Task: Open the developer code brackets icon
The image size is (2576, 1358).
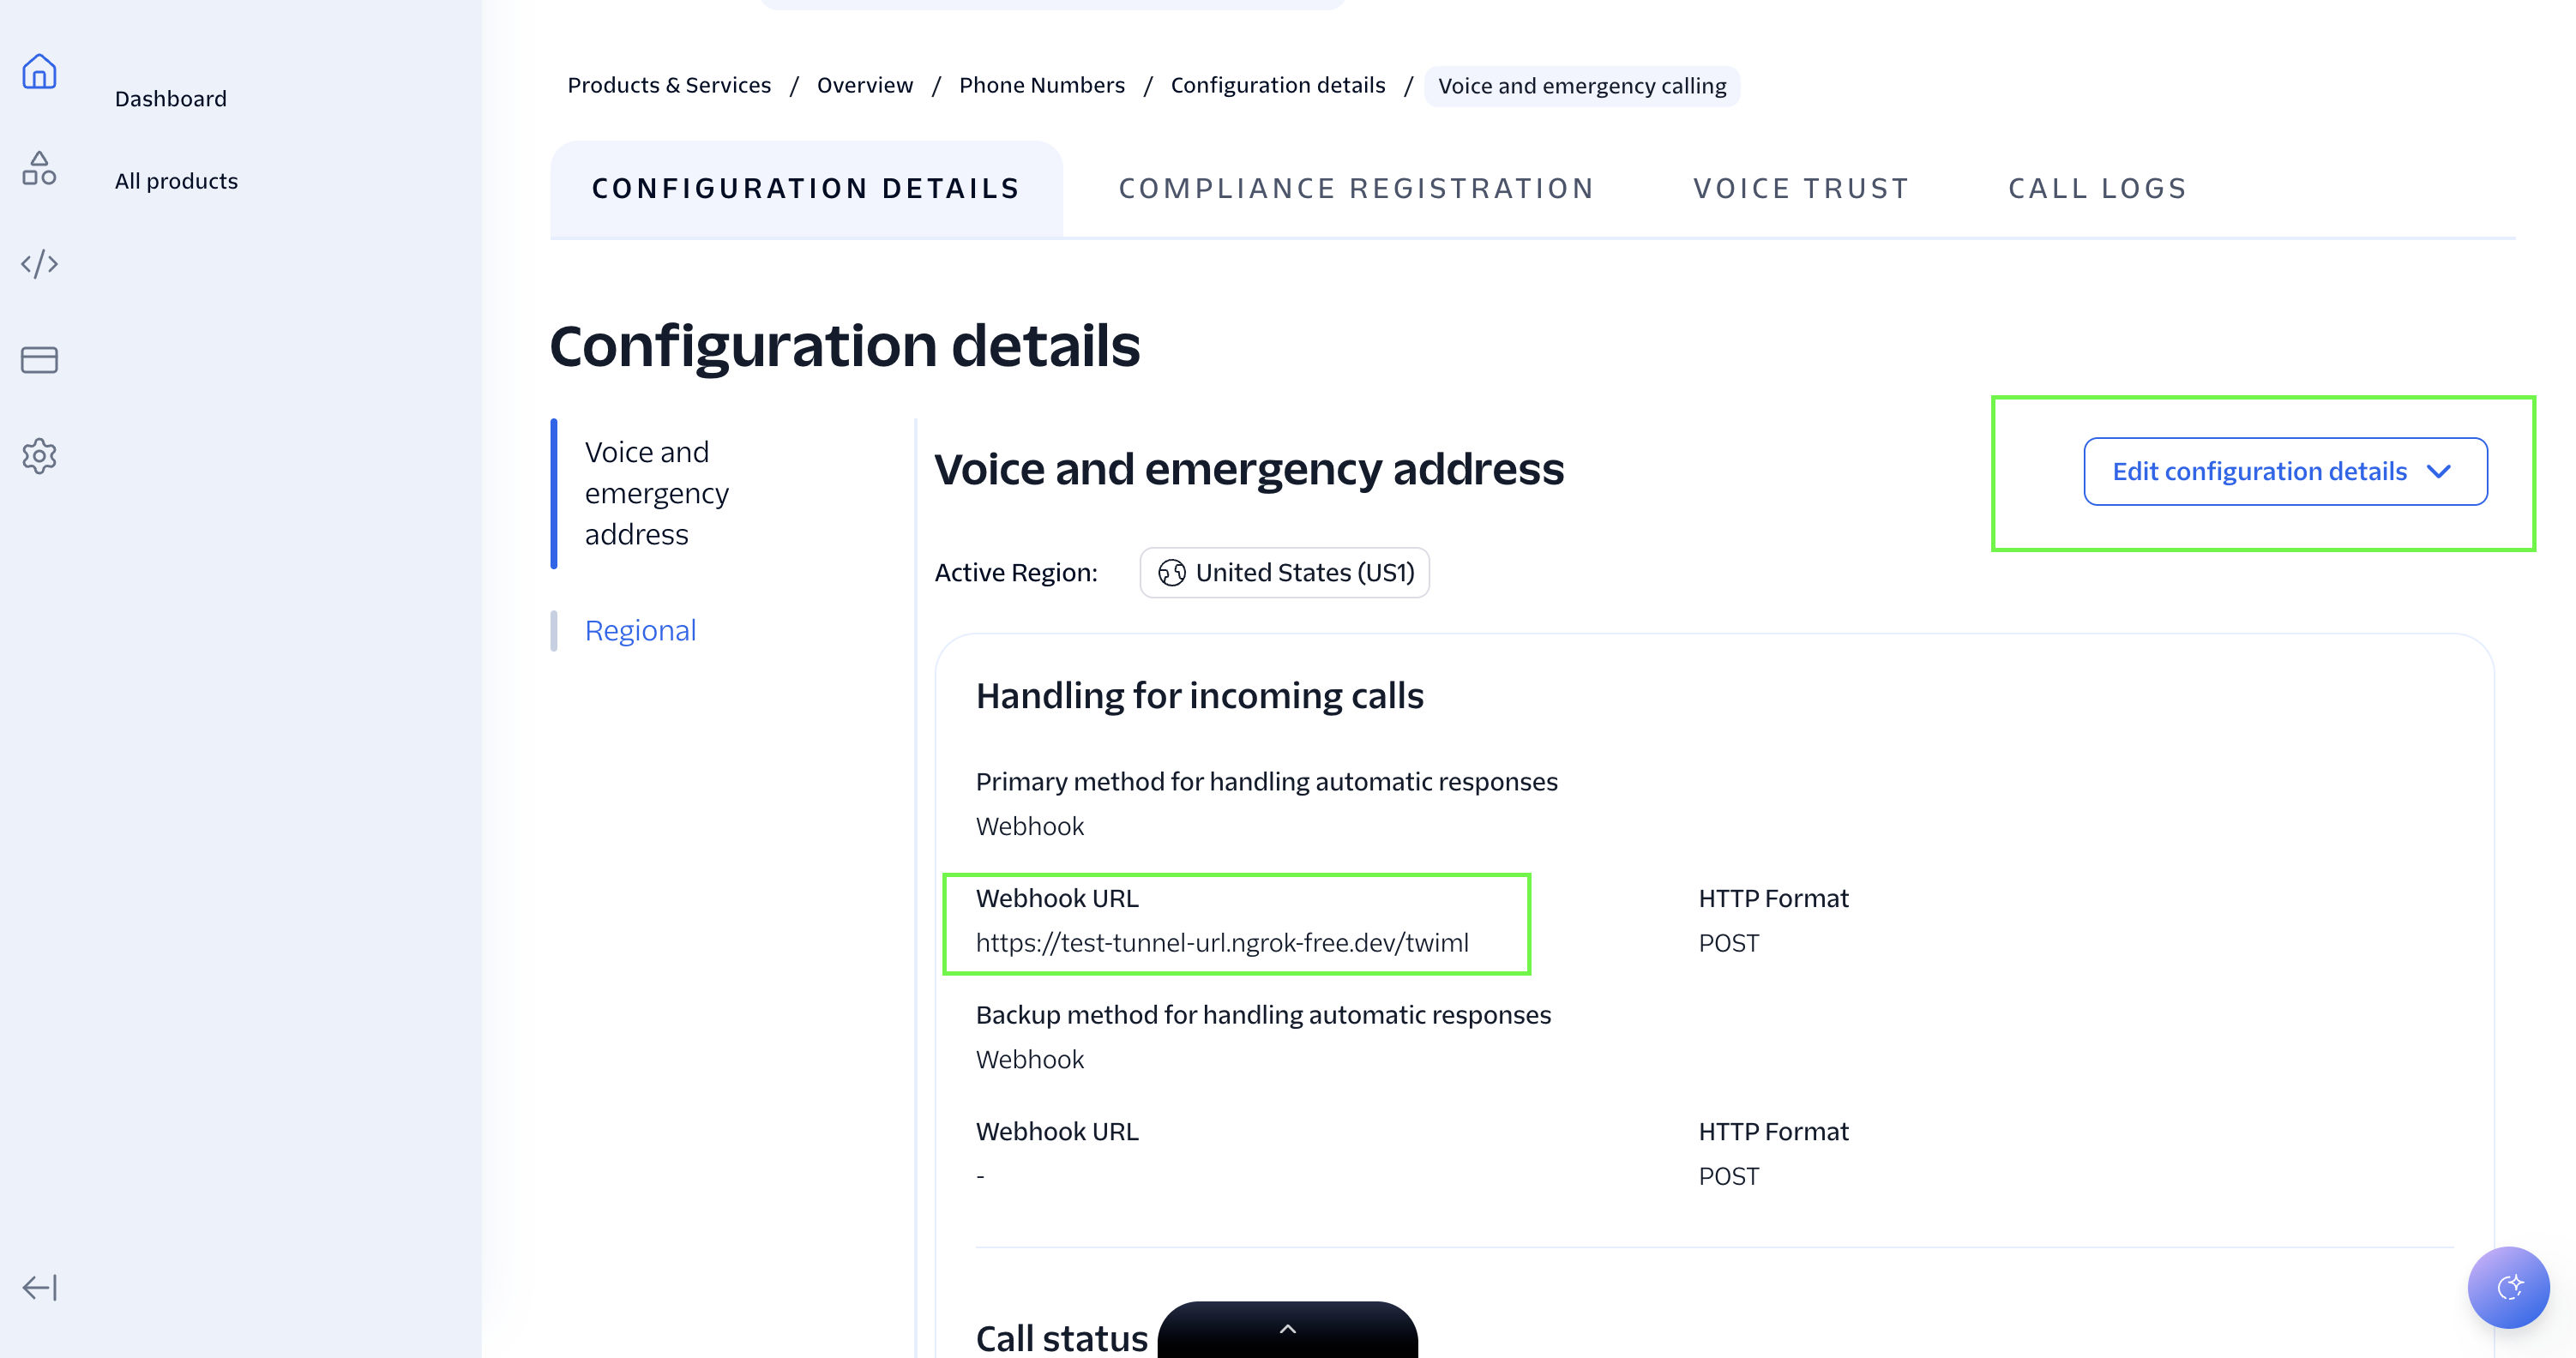Action: click(x=39, y=264)
